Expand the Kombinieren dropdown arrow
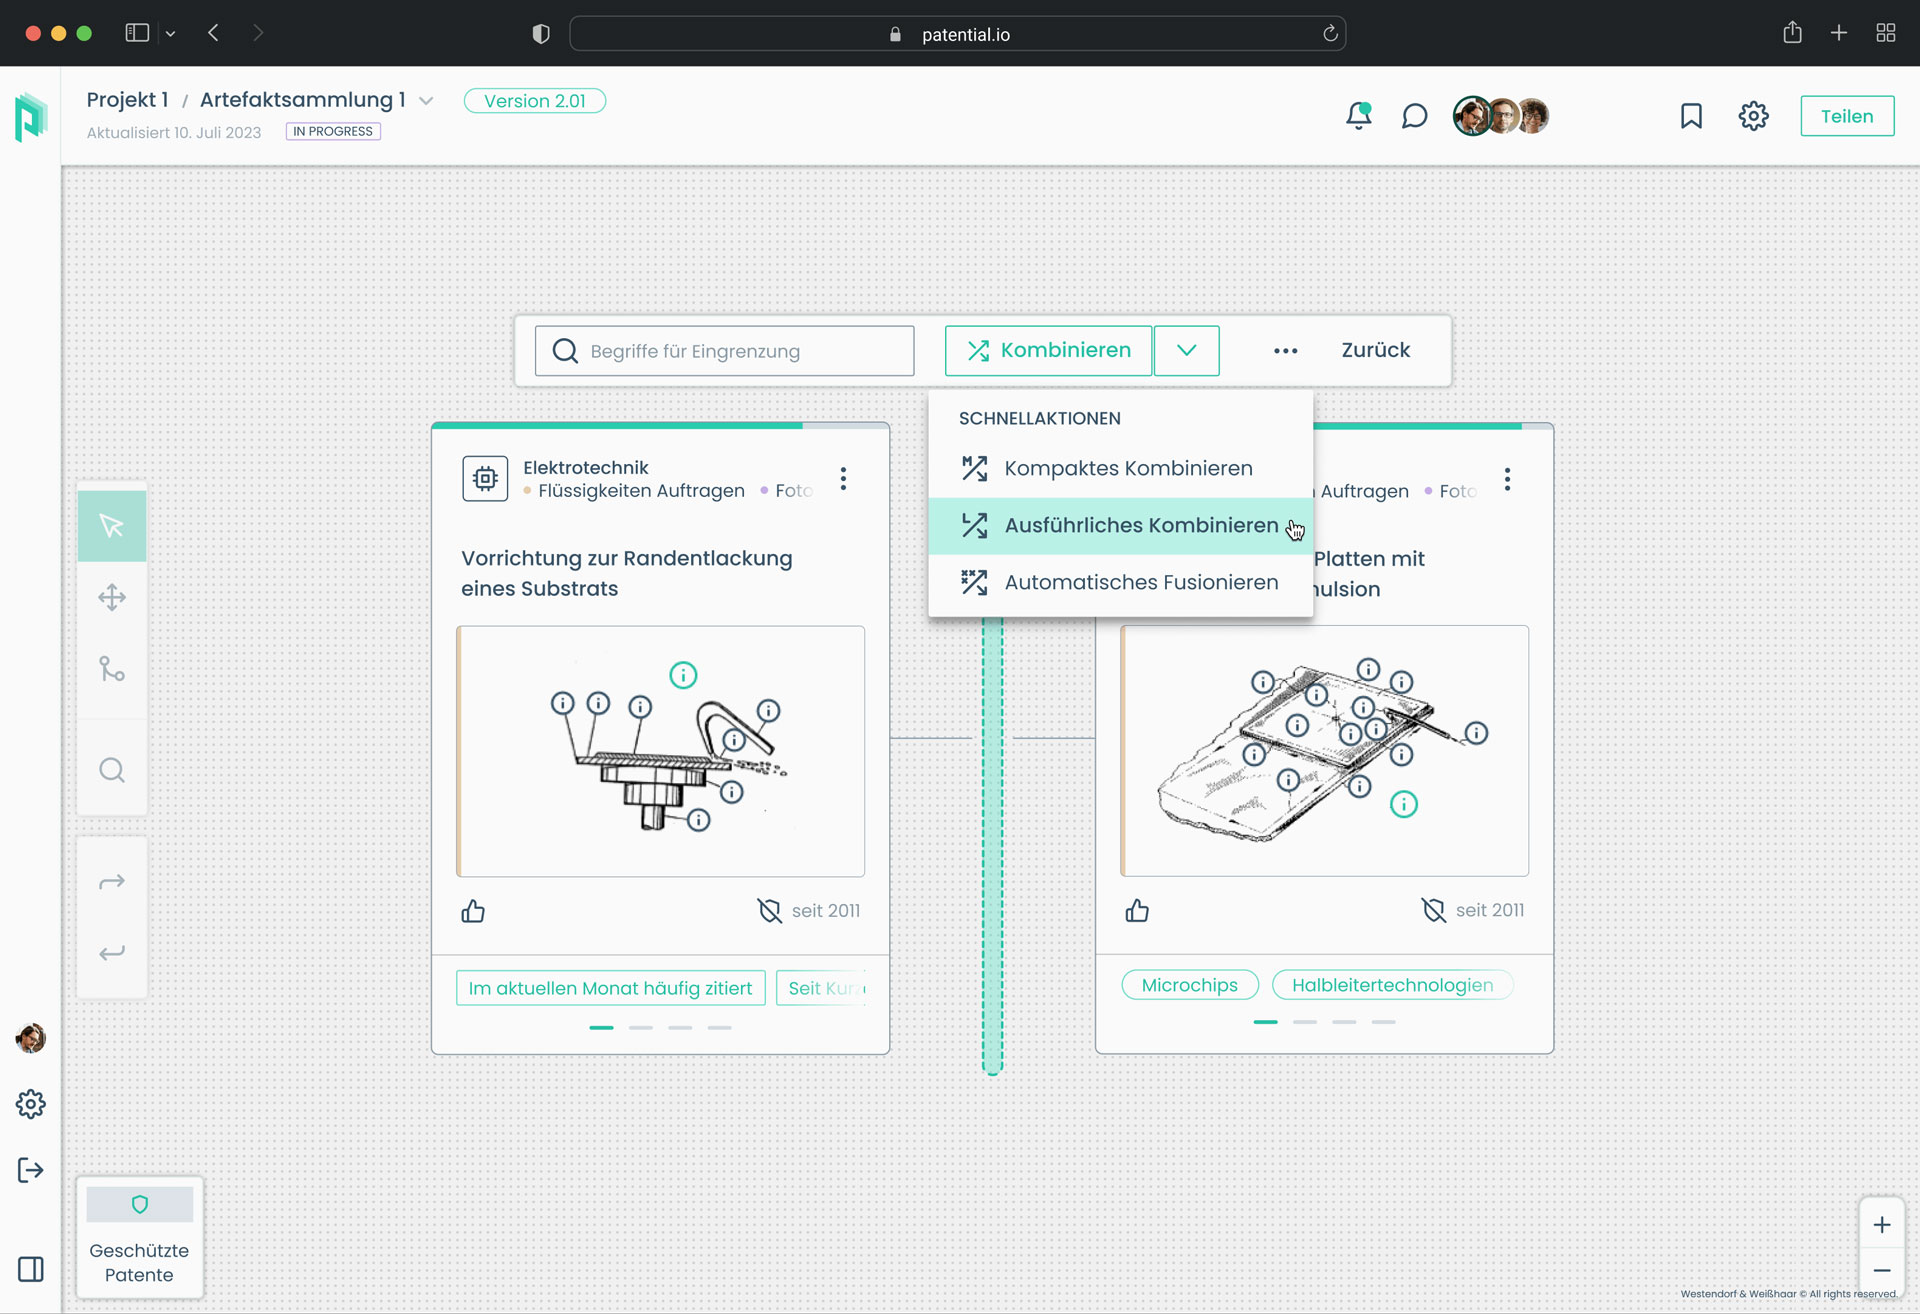 coord(1186,350)
